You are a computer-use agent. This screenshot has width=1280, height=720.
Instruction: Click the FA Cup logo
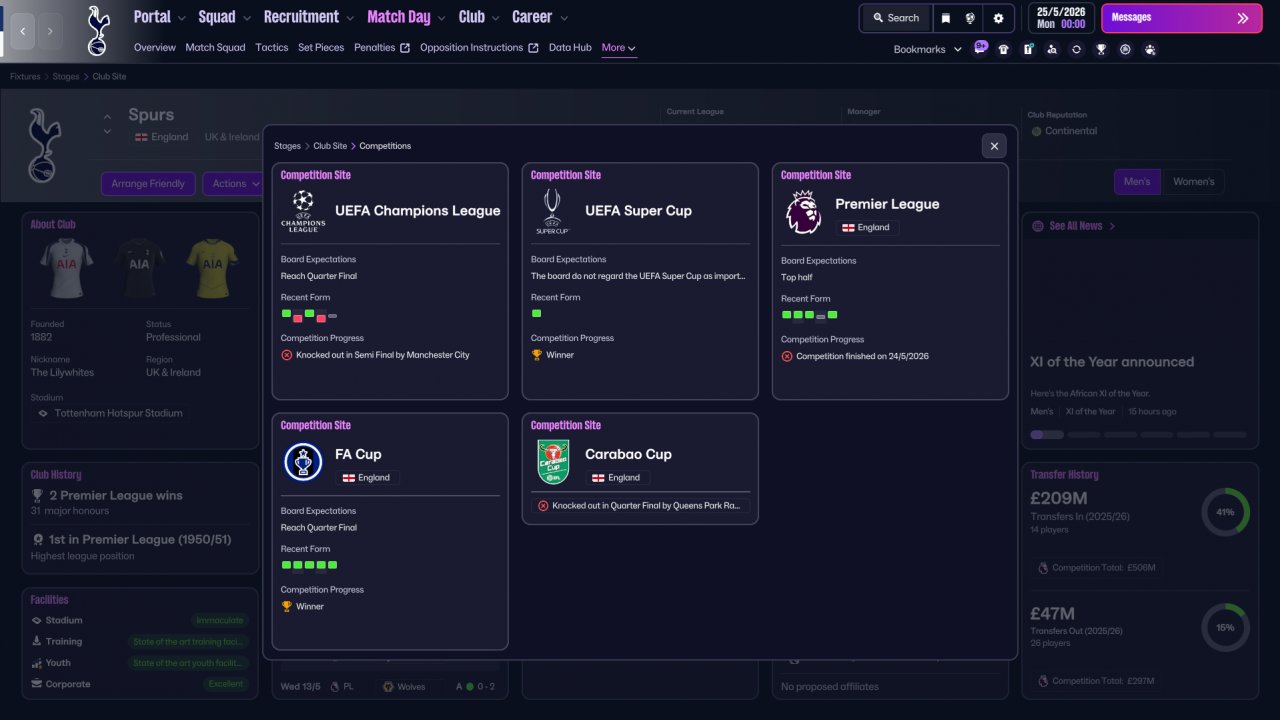click(x=303, y=462)
